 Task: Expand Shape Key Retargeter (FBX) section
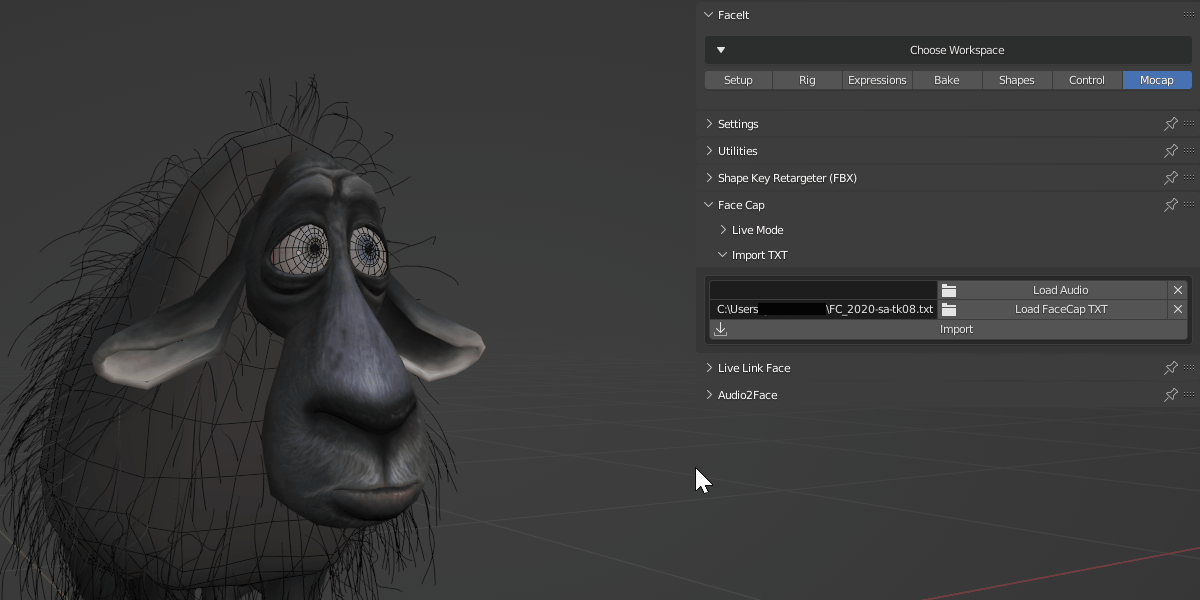coord(709,178)
